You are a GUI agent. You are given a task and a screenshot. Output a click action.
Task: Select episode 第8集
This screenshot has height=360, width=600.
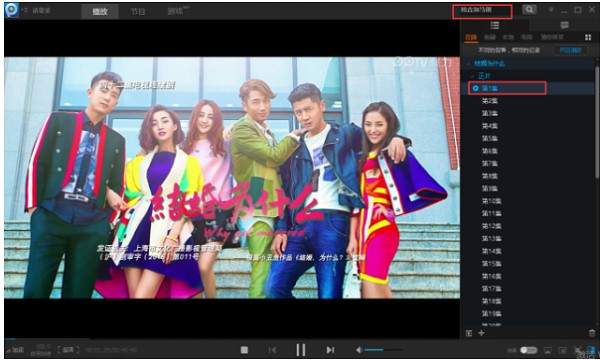489,176
